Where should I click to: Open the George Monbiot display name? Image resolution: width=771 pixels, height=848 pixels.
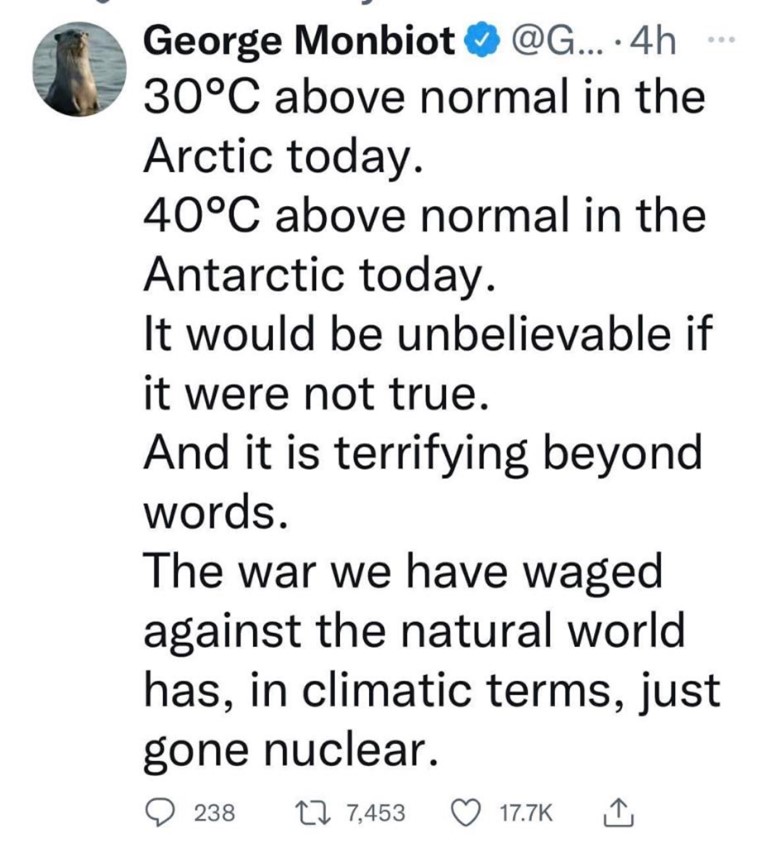pos(301,42)
